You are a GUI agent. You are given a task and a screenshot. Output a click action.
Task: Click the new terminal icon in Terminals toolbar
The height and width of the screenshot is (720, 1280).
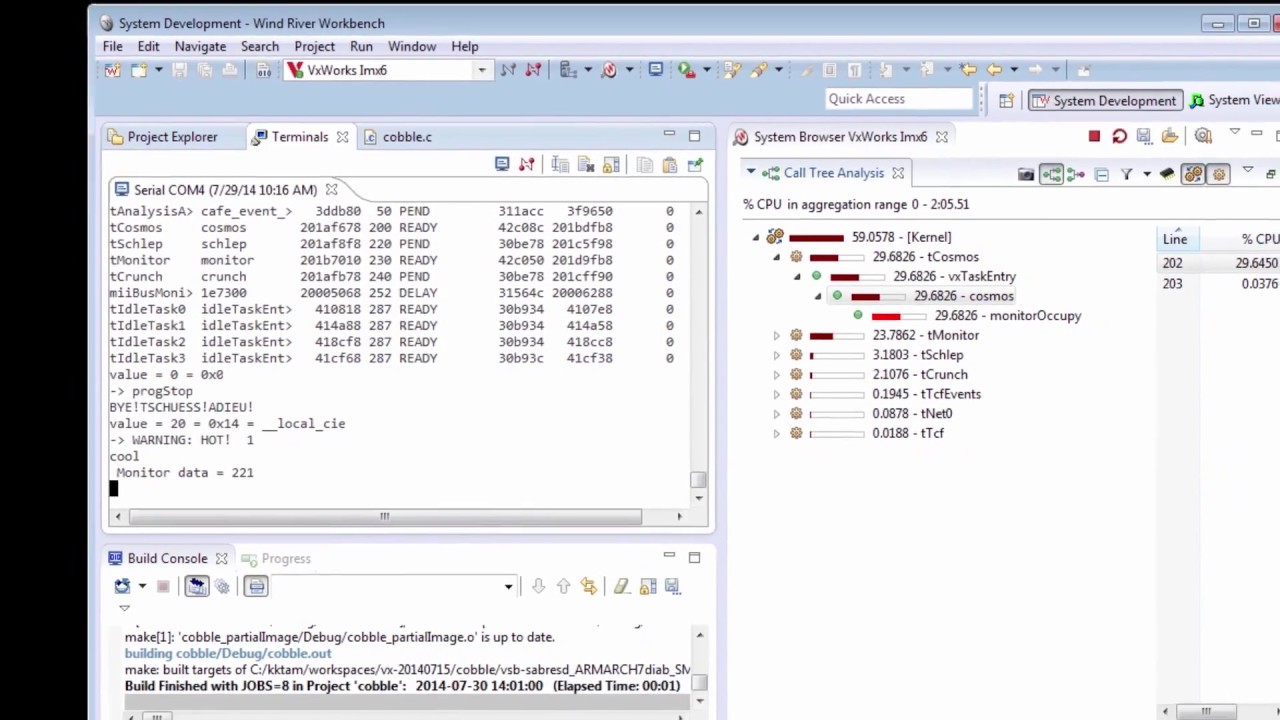[502, 164]
